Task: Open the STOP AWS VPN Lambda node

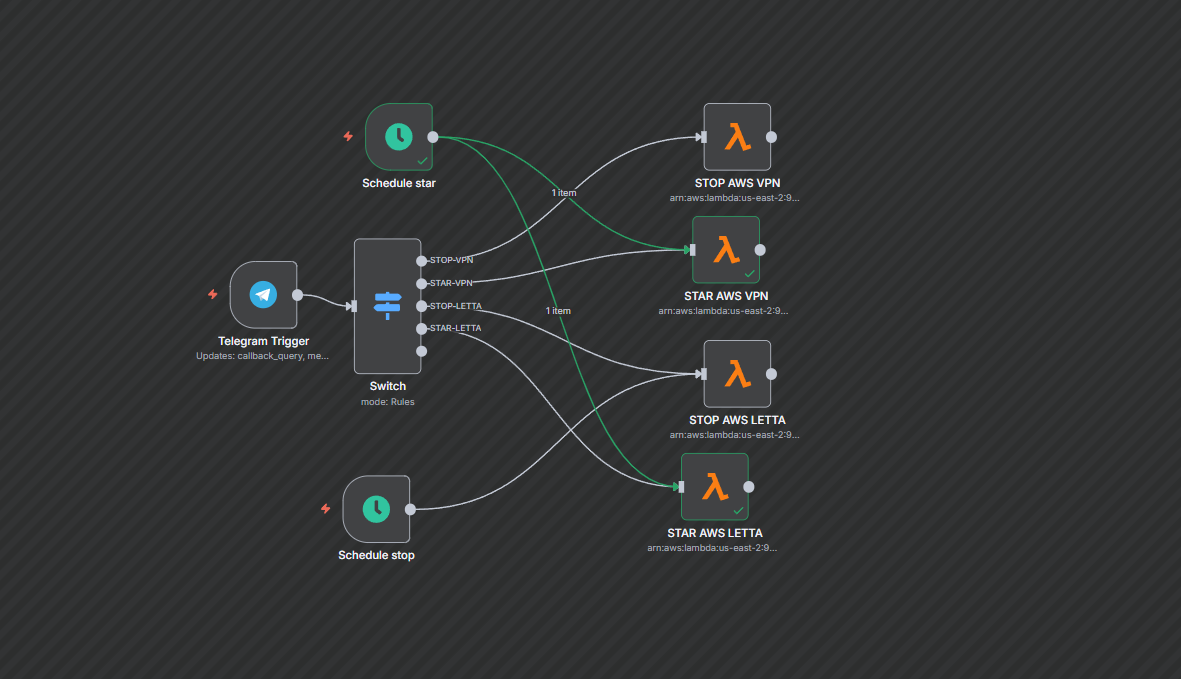Action: [x=737, y=137]
